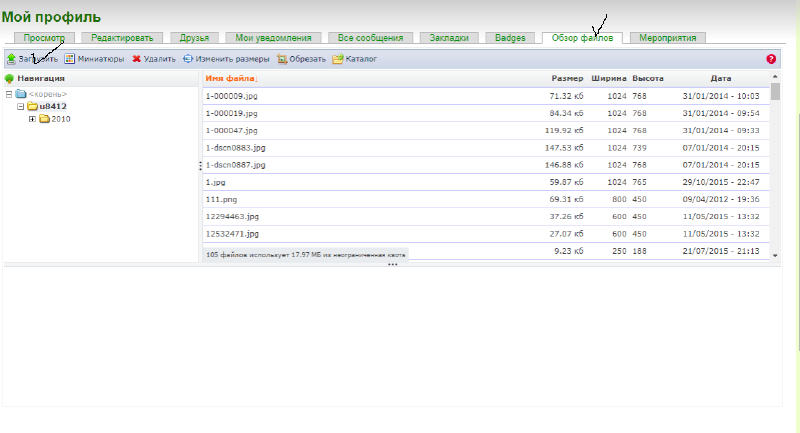Open the Мероприятия tab
Image resolution: width=800 pixels, height=433 pixels.
pyautogui.click(x=668, y=38)
